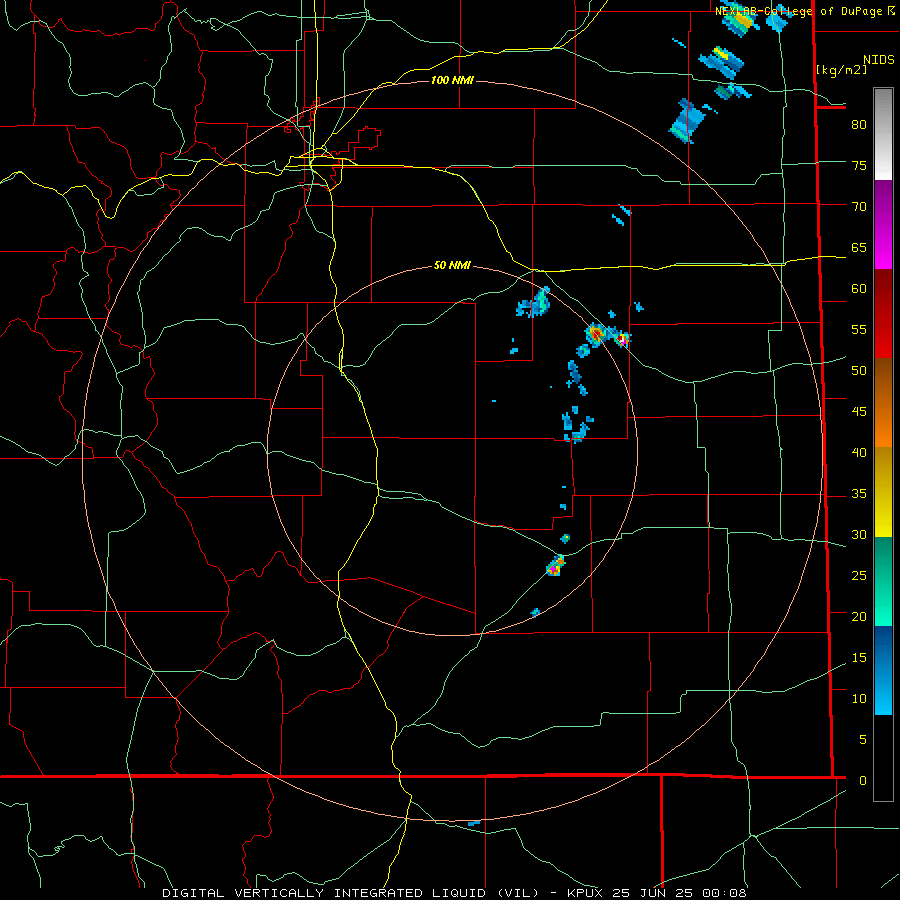Click the NIDS label above the scale
The width and height of the screenshot is (900, 900).
879,60
